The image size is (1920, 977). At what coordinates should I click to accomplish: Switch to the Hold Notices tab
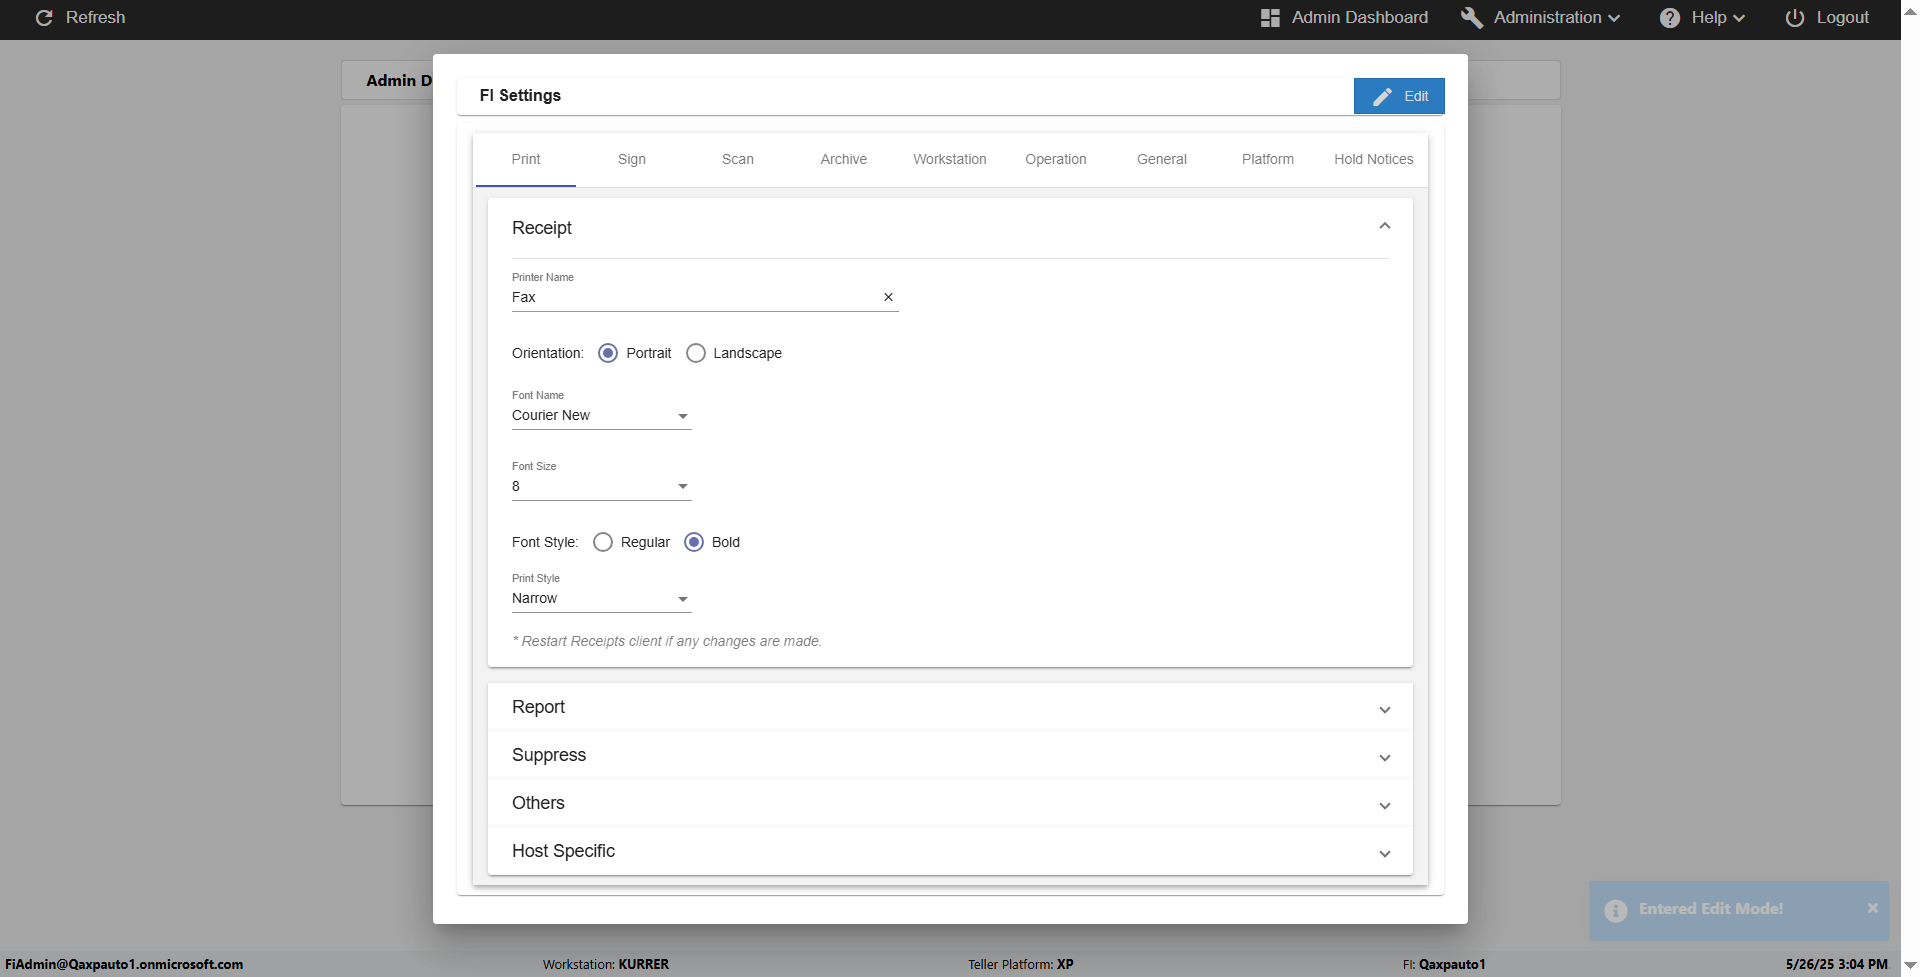[1374, 159]
